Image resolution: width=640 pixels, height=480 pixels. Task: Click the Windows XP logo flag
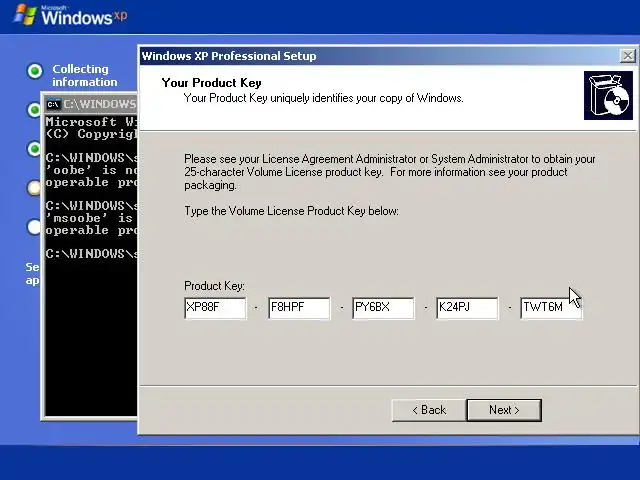pyautogui.click(x=25, y=15)
